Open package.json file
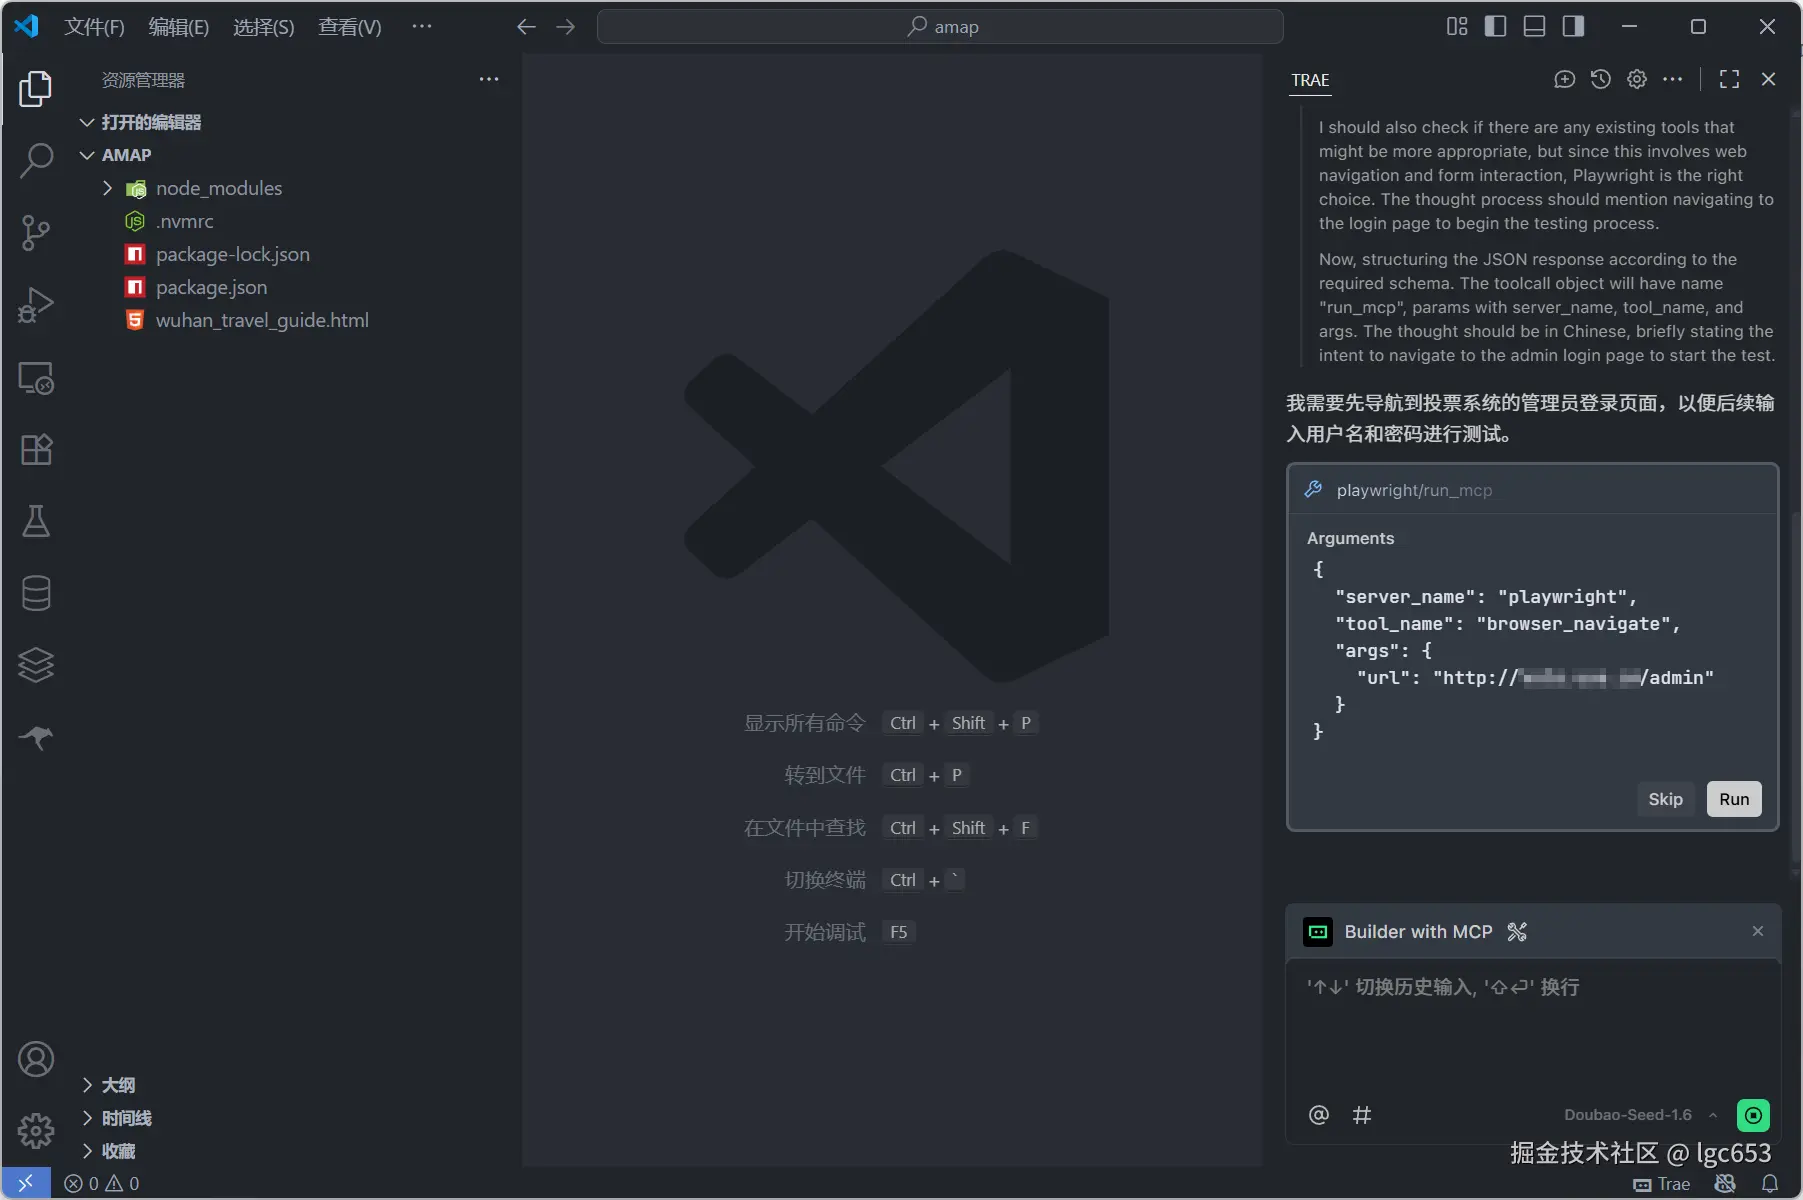The width and height of the screenshot is (1803, 1200). point(211,287)
